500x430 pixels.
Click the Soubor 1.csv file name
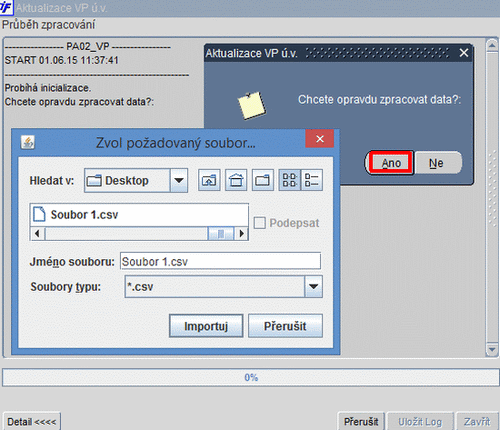84,215
